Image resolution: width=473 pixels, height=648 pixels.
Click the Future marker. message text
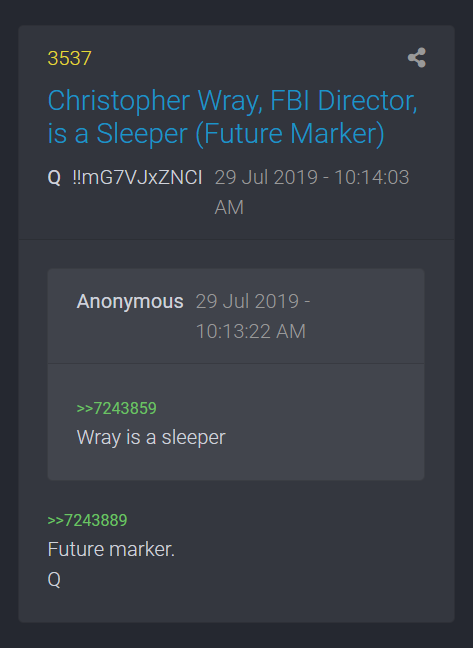pyautogui.click(x=111, y=550)
